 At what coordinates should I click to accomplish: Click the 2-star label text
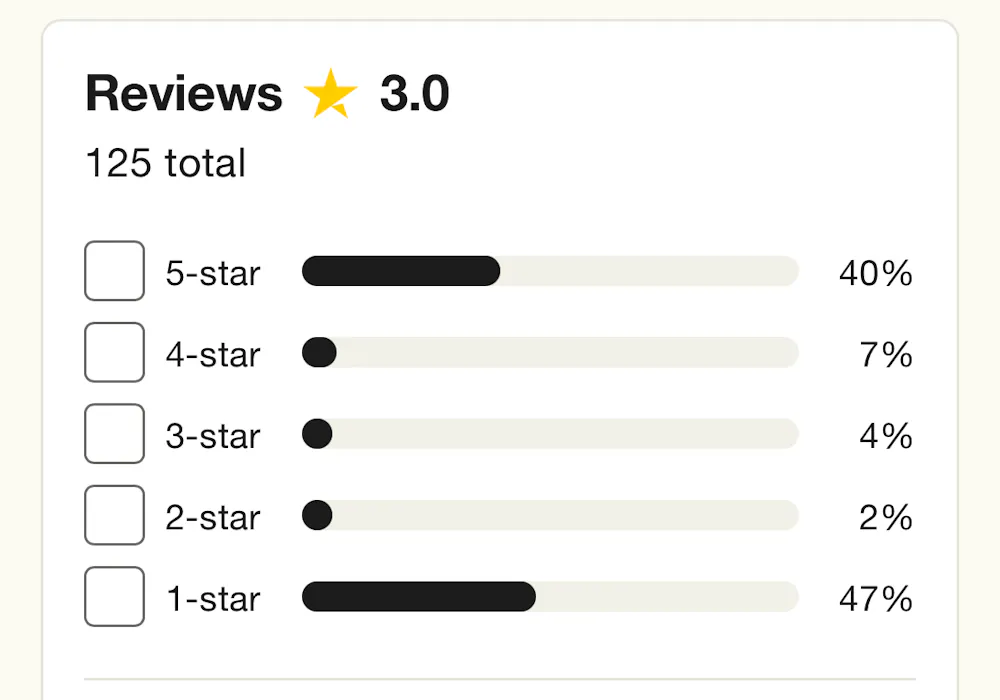[x=213, y=518]
